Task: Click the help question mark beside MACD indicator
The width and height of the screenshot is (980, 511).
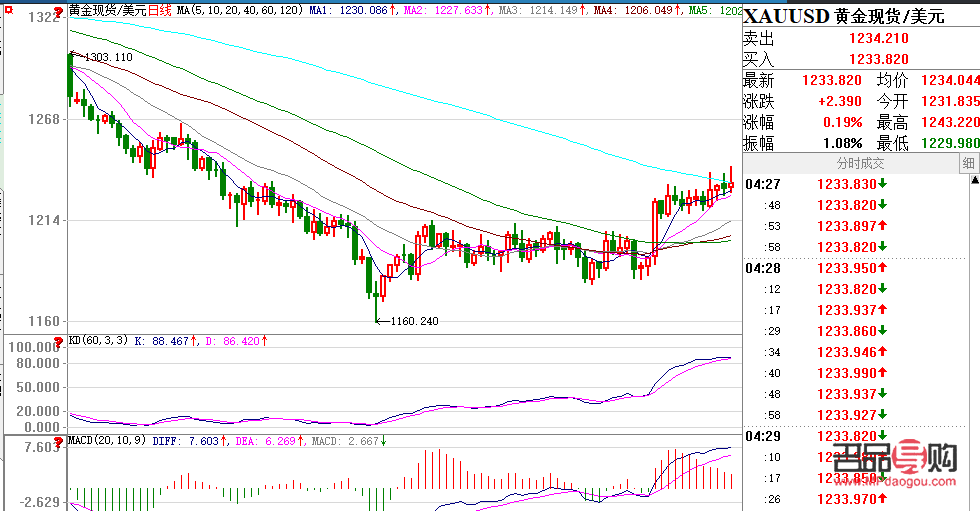Action: [61, 440]
